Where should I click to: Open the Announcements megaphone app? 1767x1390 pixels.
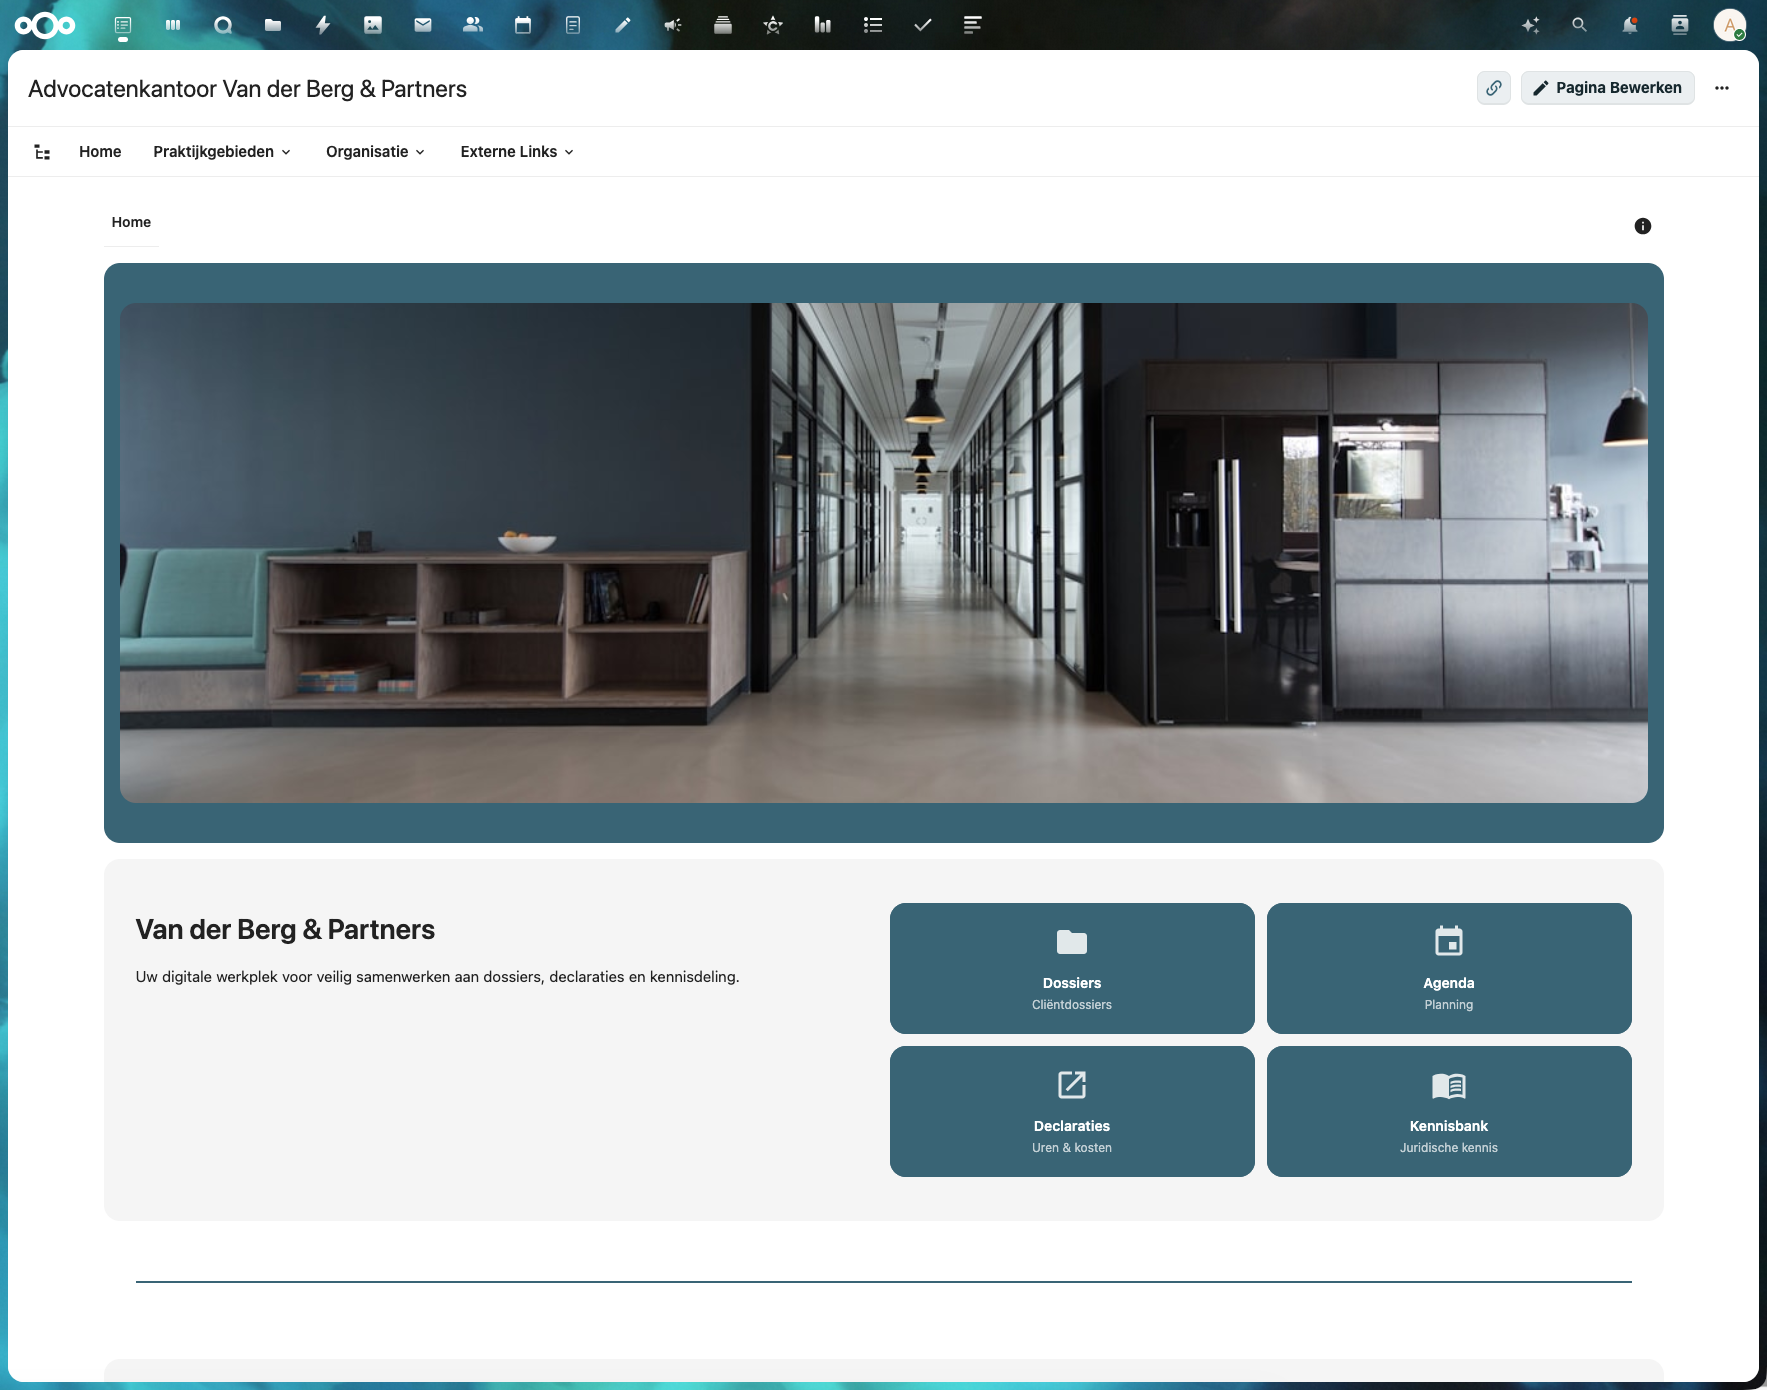pyautogui.click(x=673, y=25)
